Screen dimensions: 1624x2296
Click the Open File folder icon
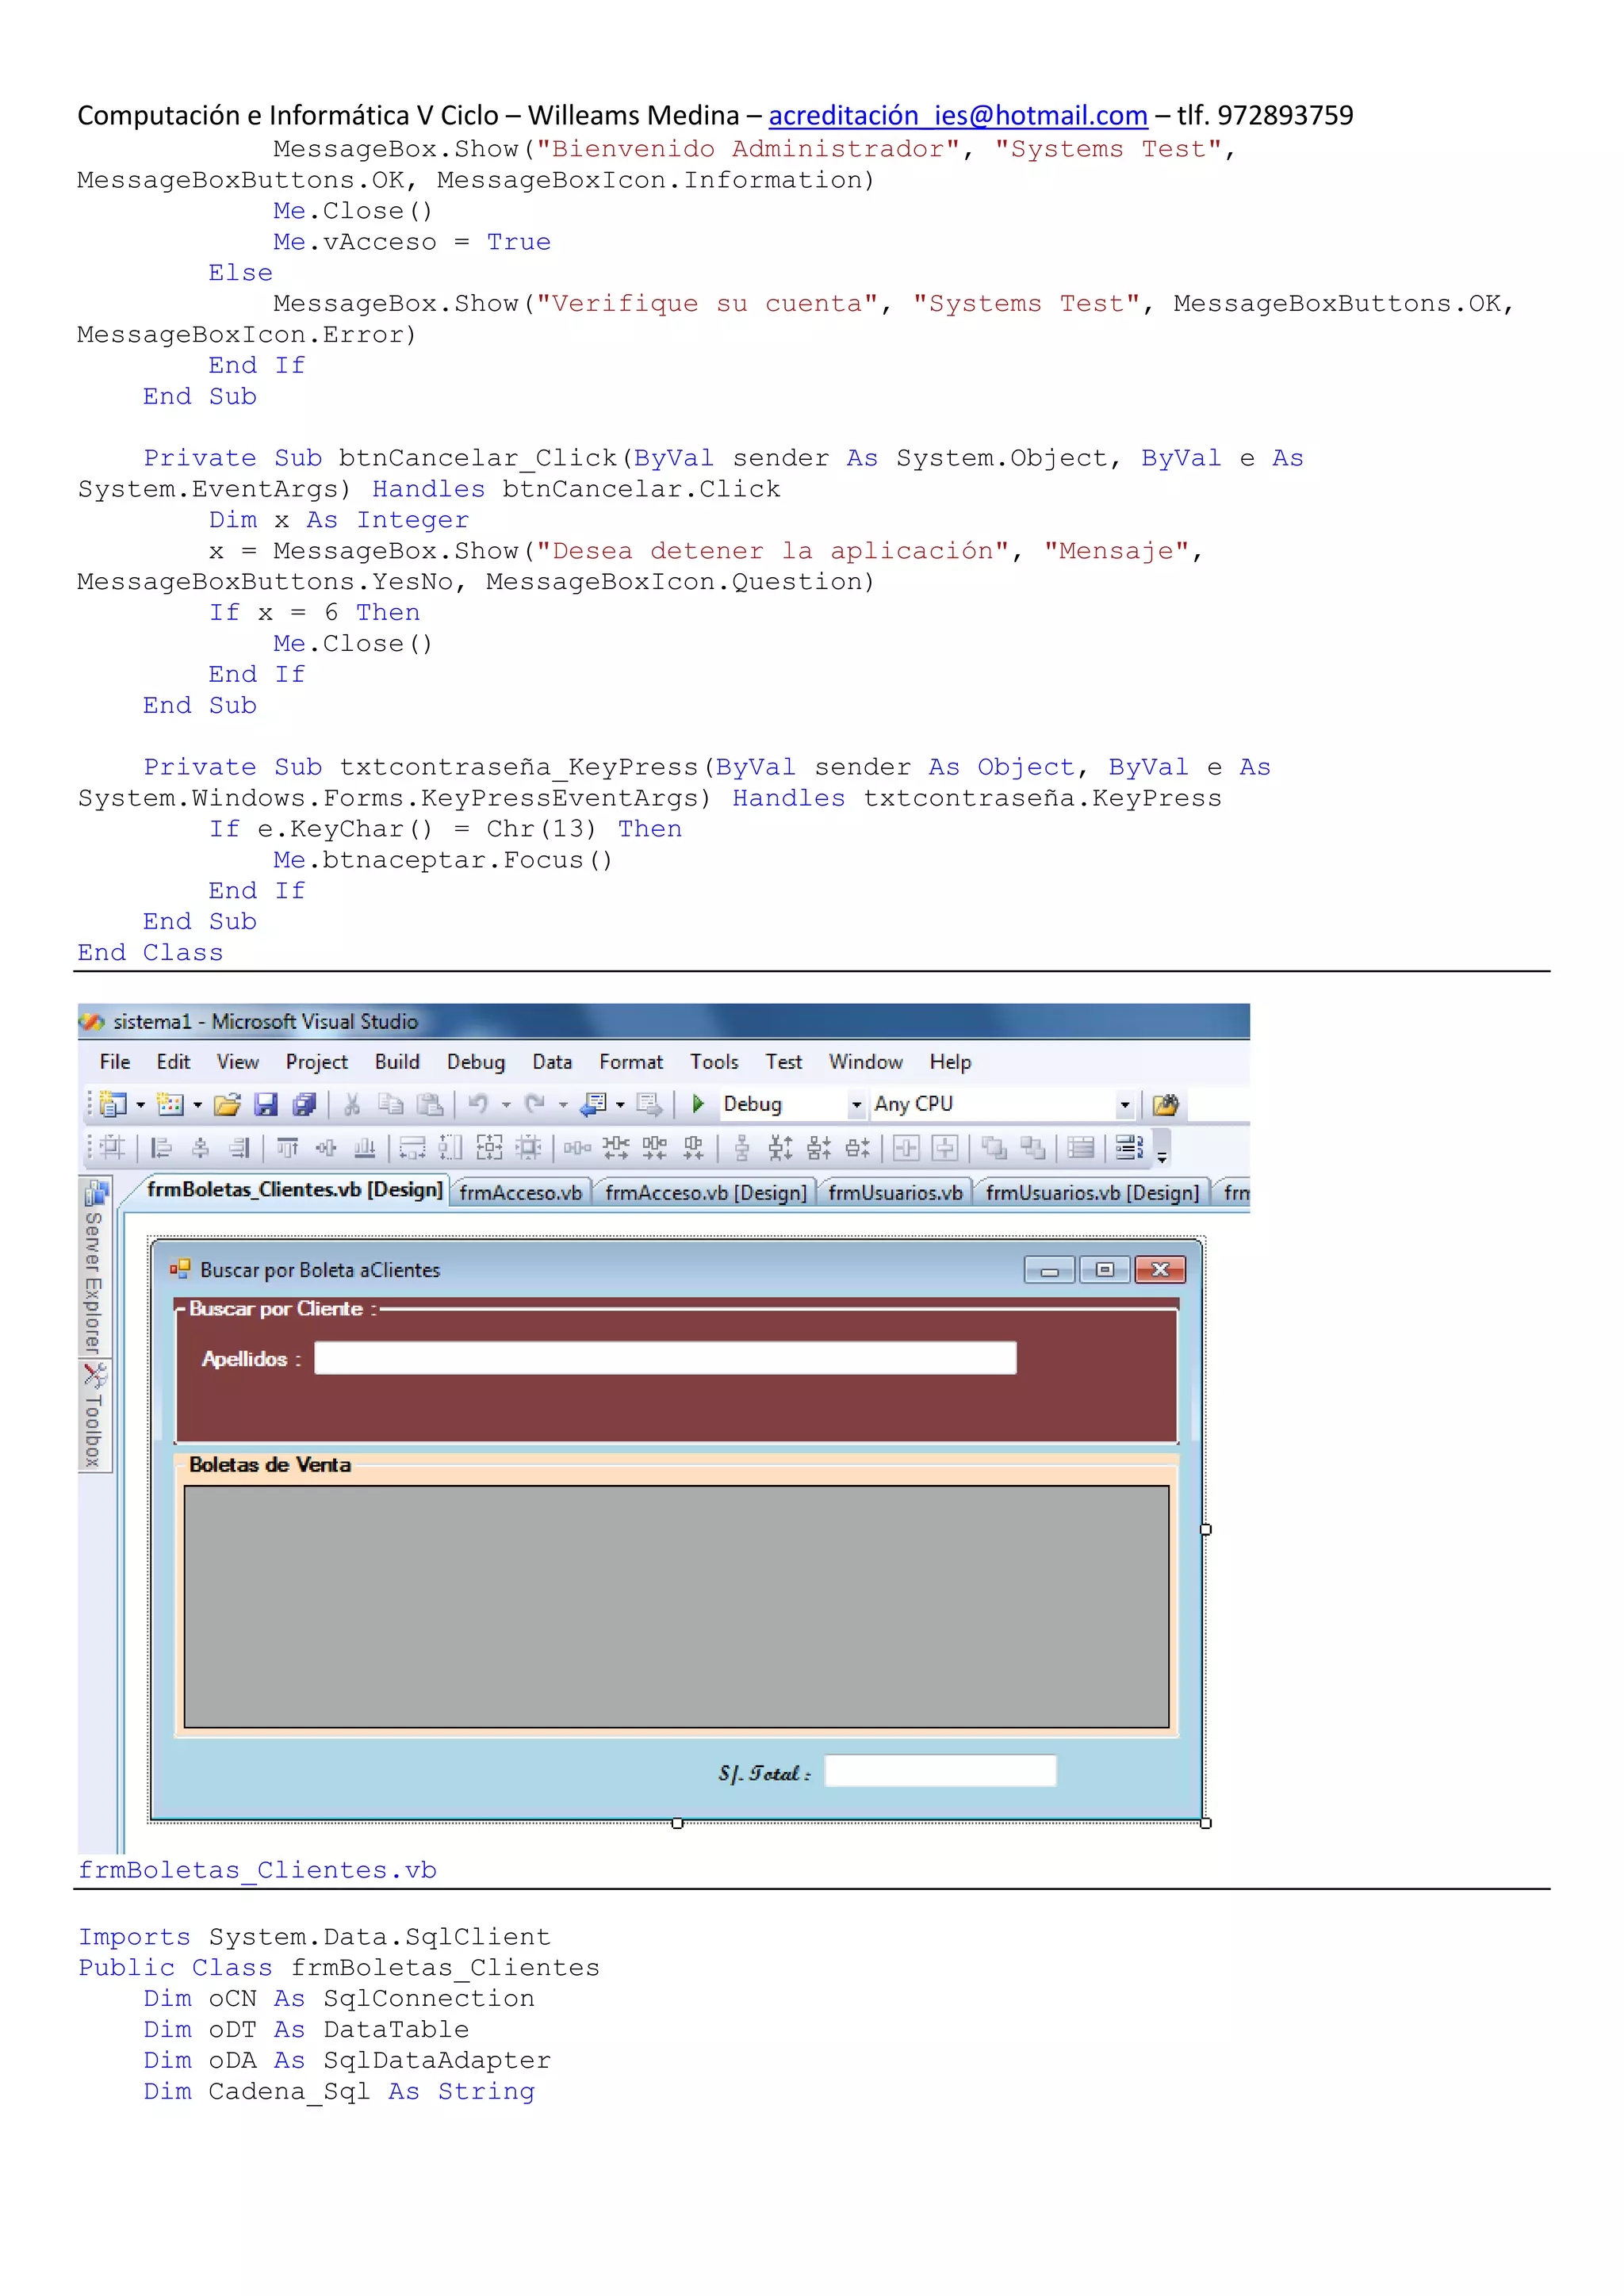[227, 1104]
